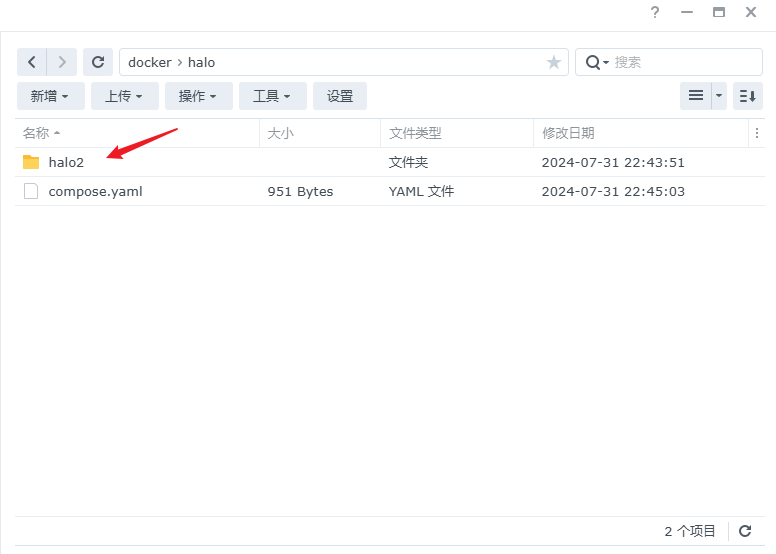776x554 pixels.
Task: Go back to the previous folder
Action: tap(32, 62)
